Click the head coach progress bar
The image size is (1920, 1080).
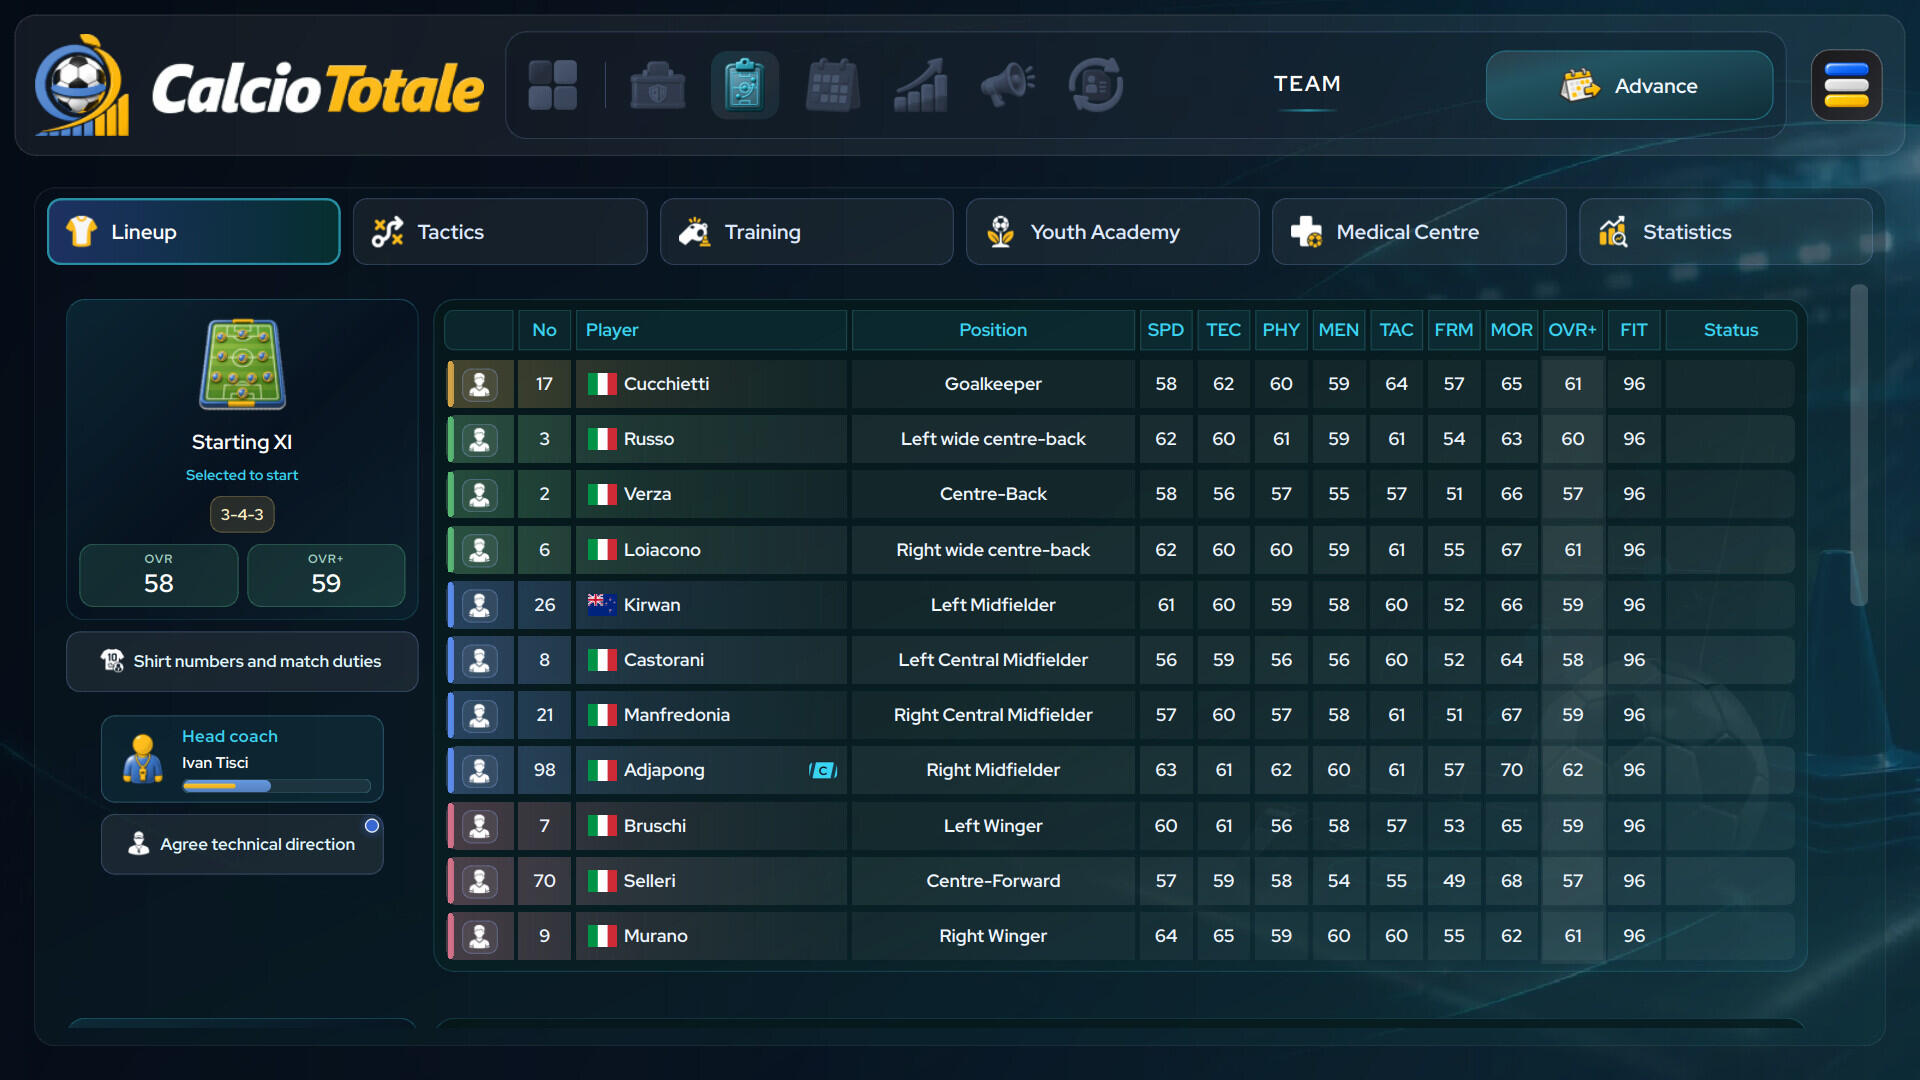(x=276, y=787)
